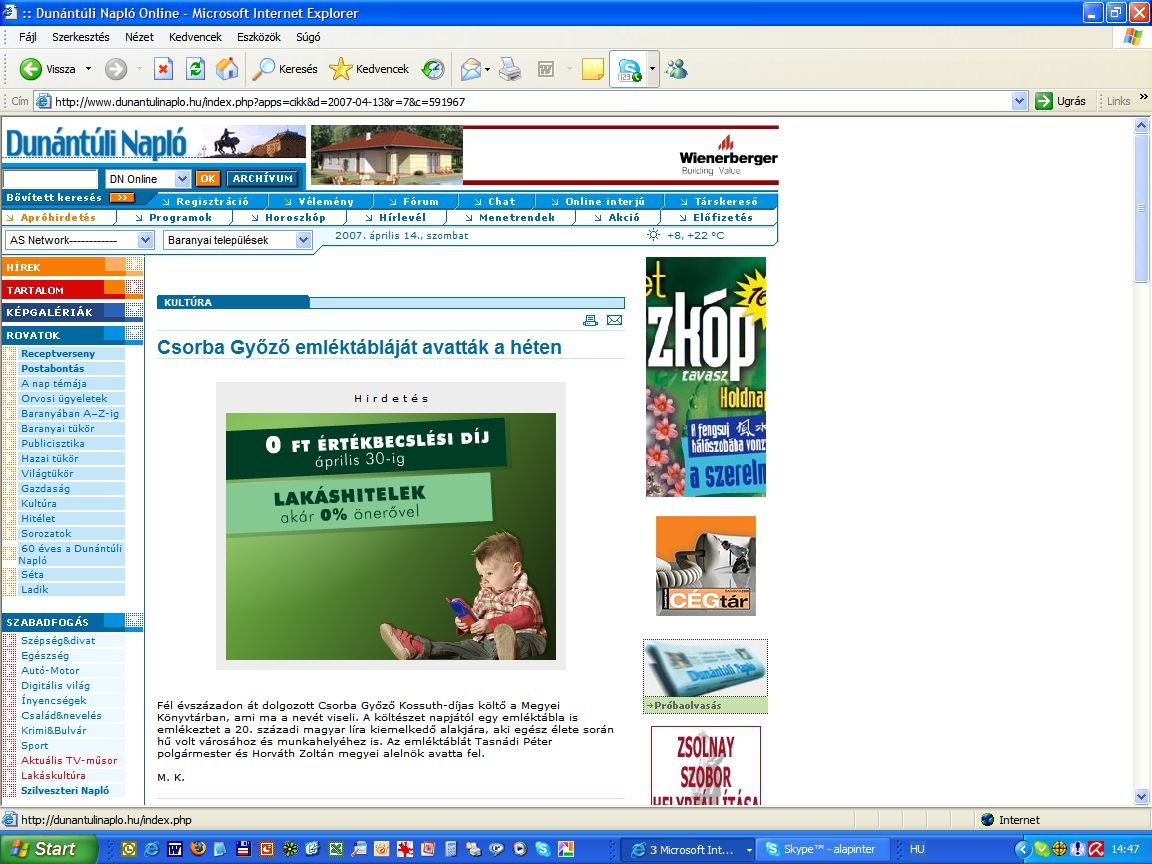Open the Kultúra sidebar link
Image resolution: width=1152 pixels, height=864 pixels.
(x=38, y=503)
